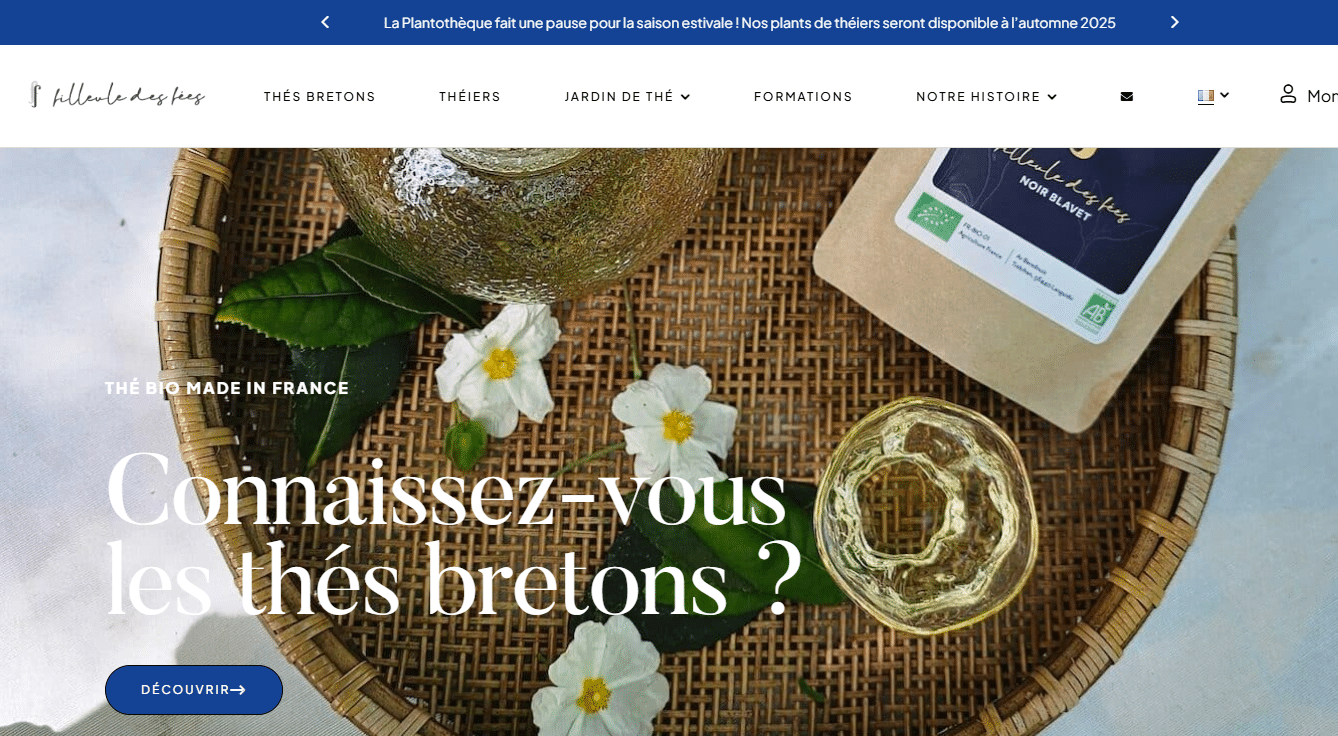Open the Formations menu item
The height and width of the screenshot is (736, 1338).
(803, 97)
